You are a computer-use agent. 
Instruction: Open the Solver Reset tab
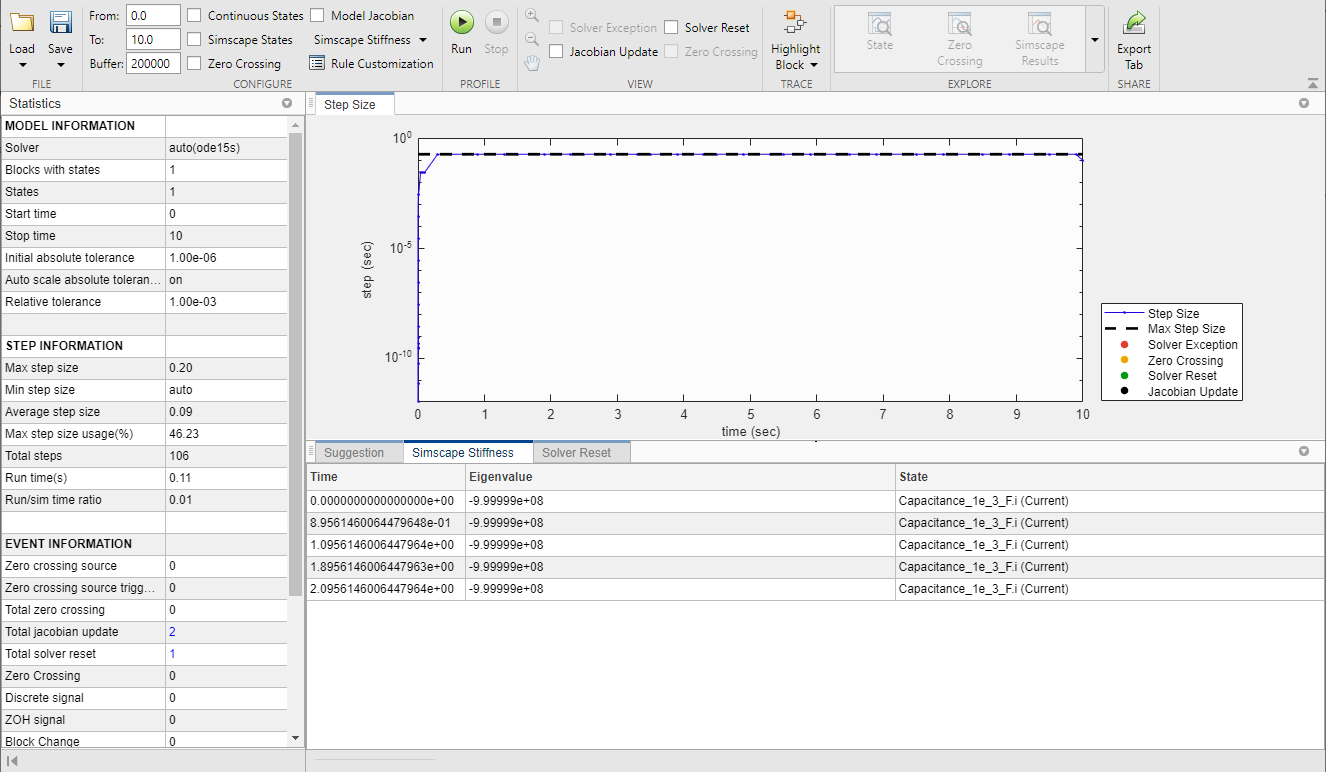576,453
